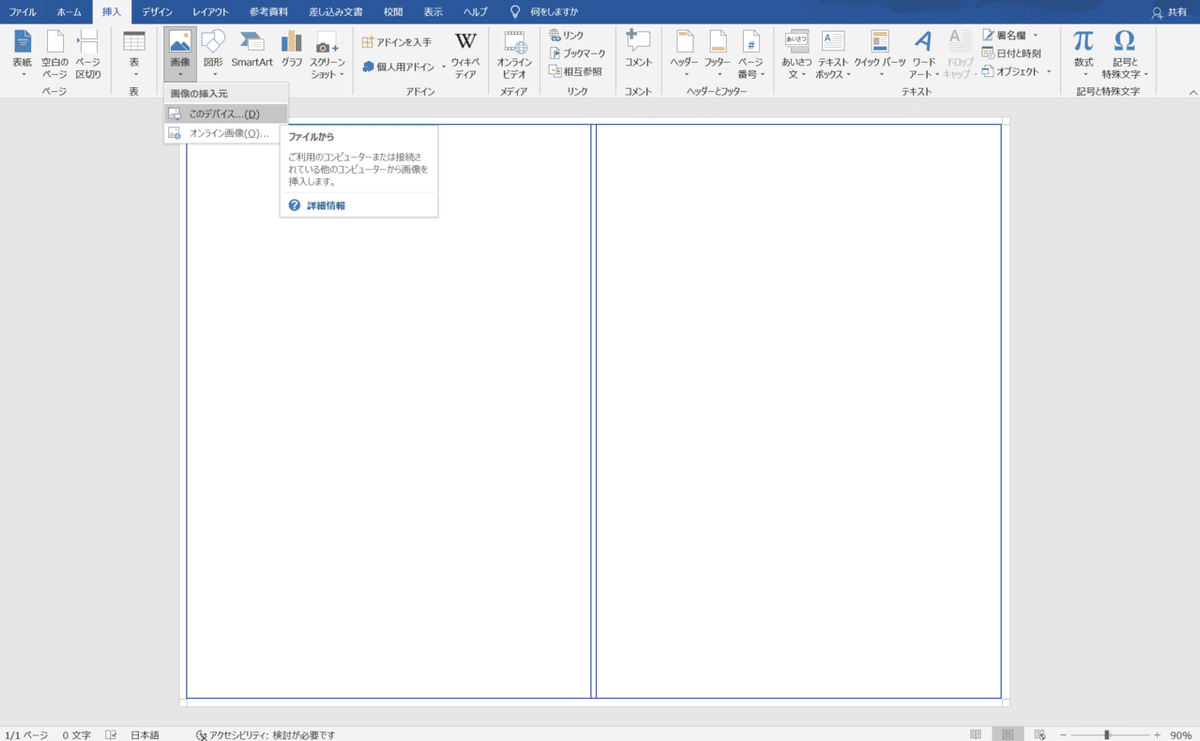The image size is (1200, 741).
Task: Switch to the デザイン tab
Action: [x=156, y=12]
